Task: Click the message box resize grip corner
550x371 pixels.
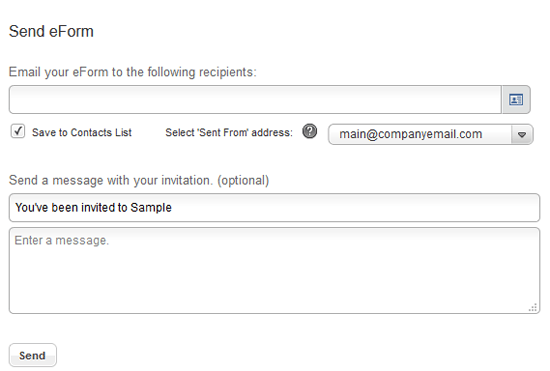Action: 533,308
